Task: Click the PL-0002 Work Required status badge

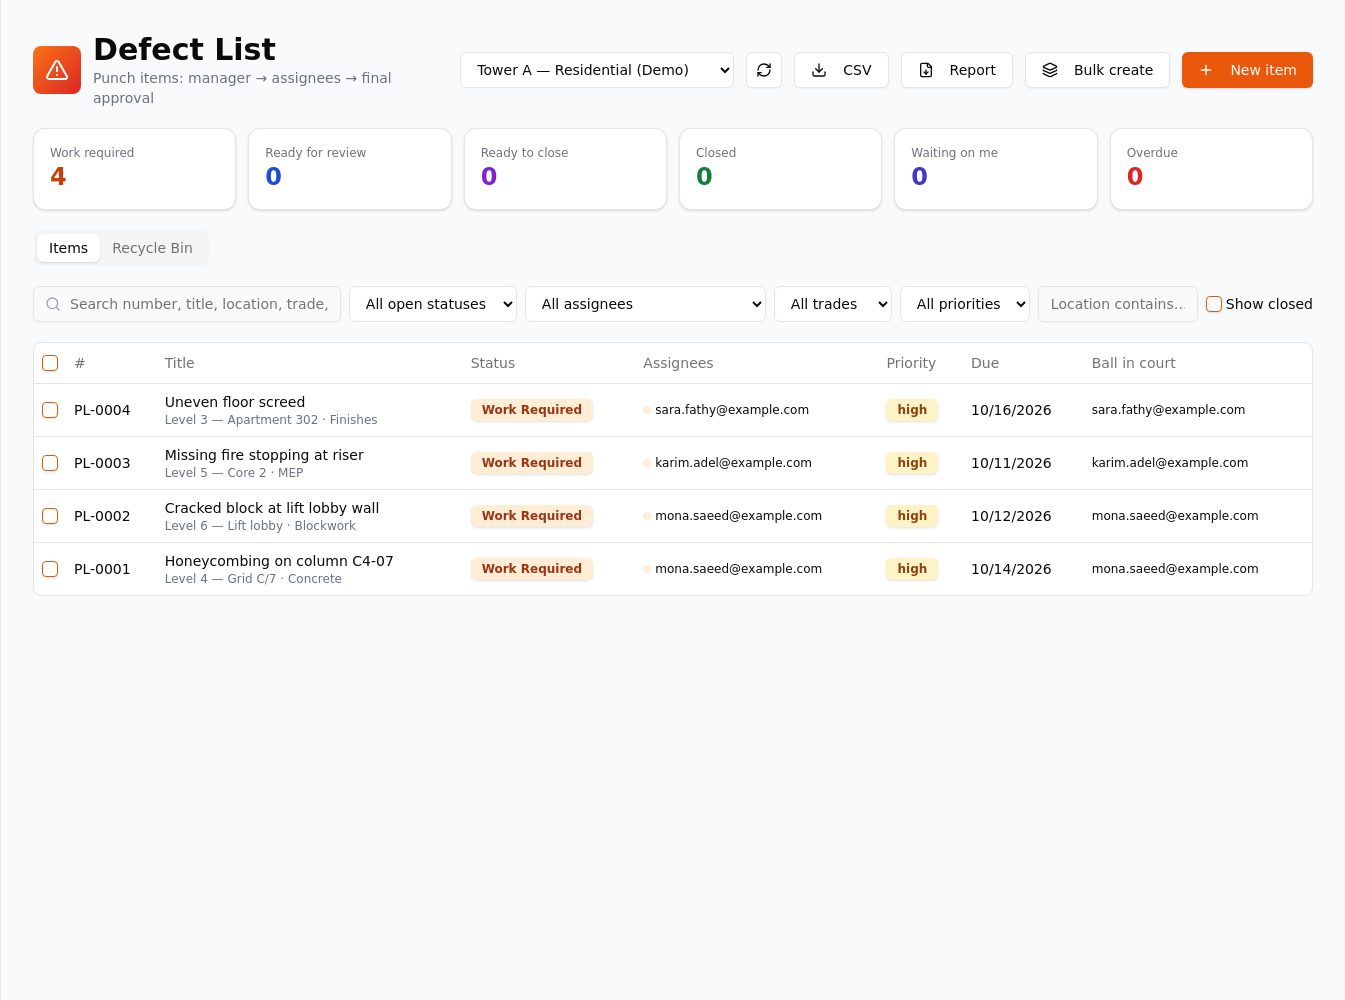Action: (x=532, y=516)
